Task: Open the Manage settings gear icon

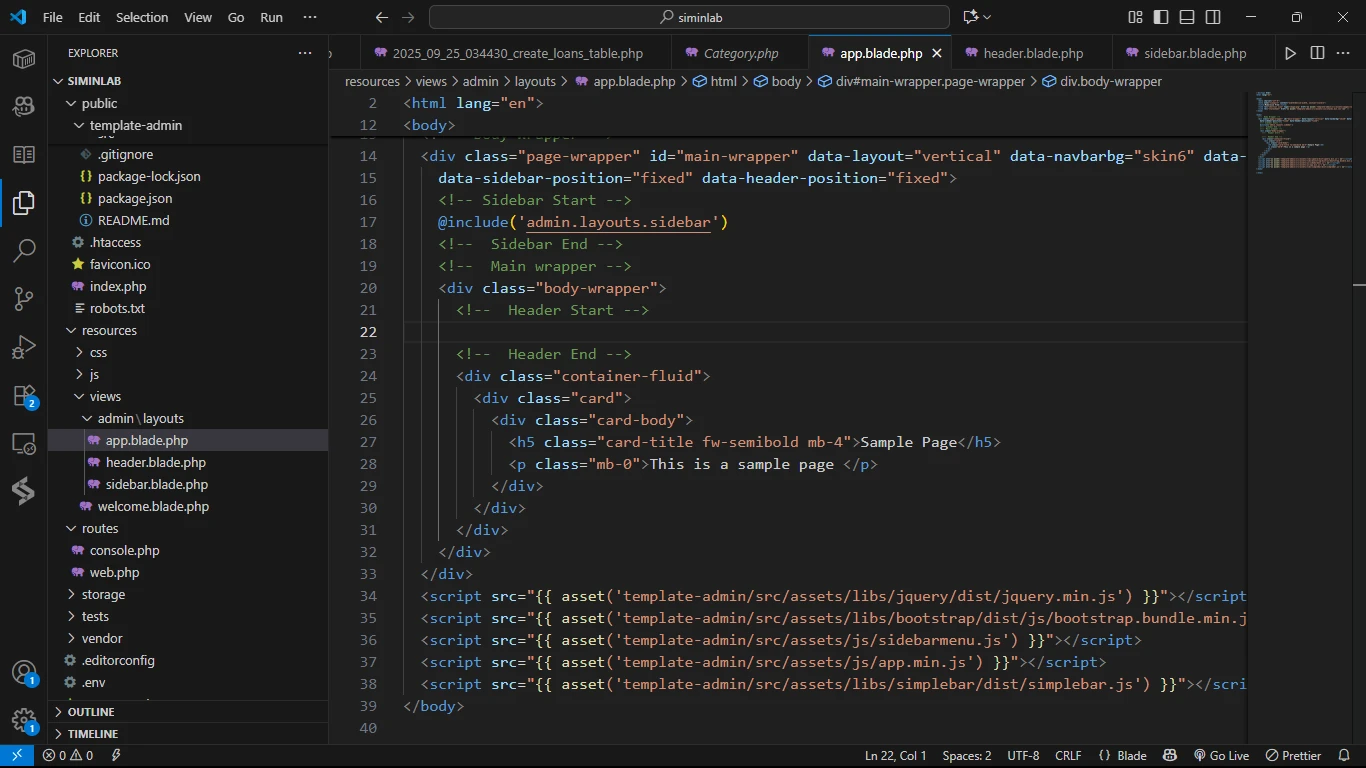Action: coord(24,720)
